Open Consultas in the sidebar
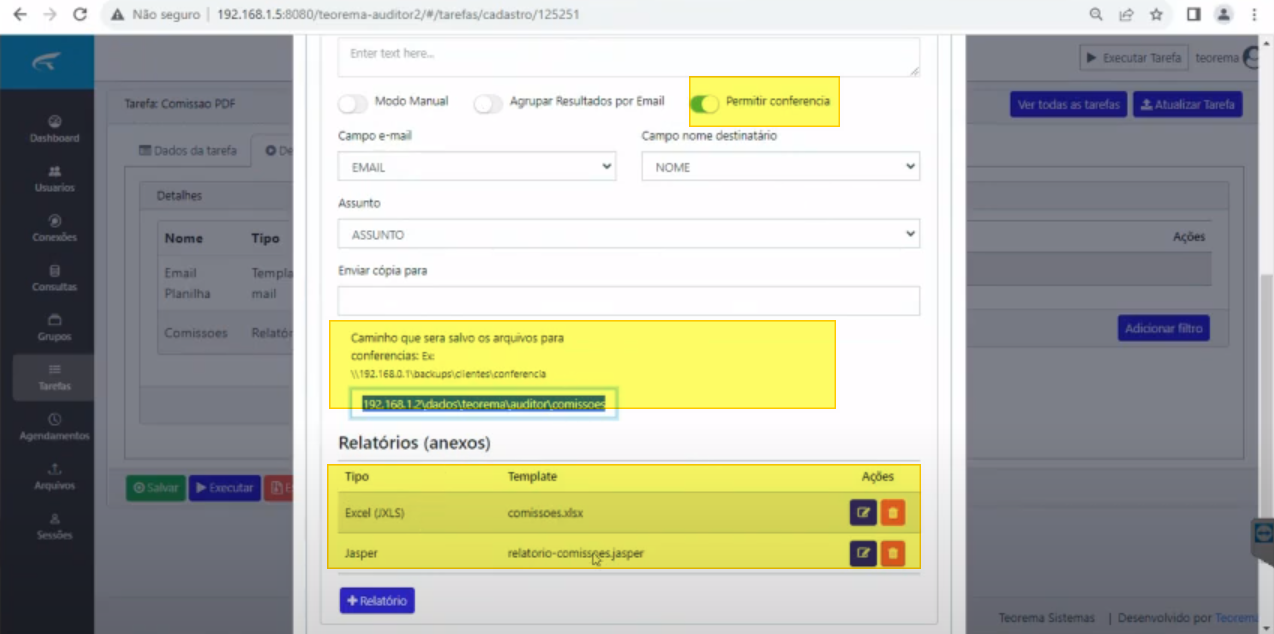This screenshot has height=634, width=1274. pos(54,278)
